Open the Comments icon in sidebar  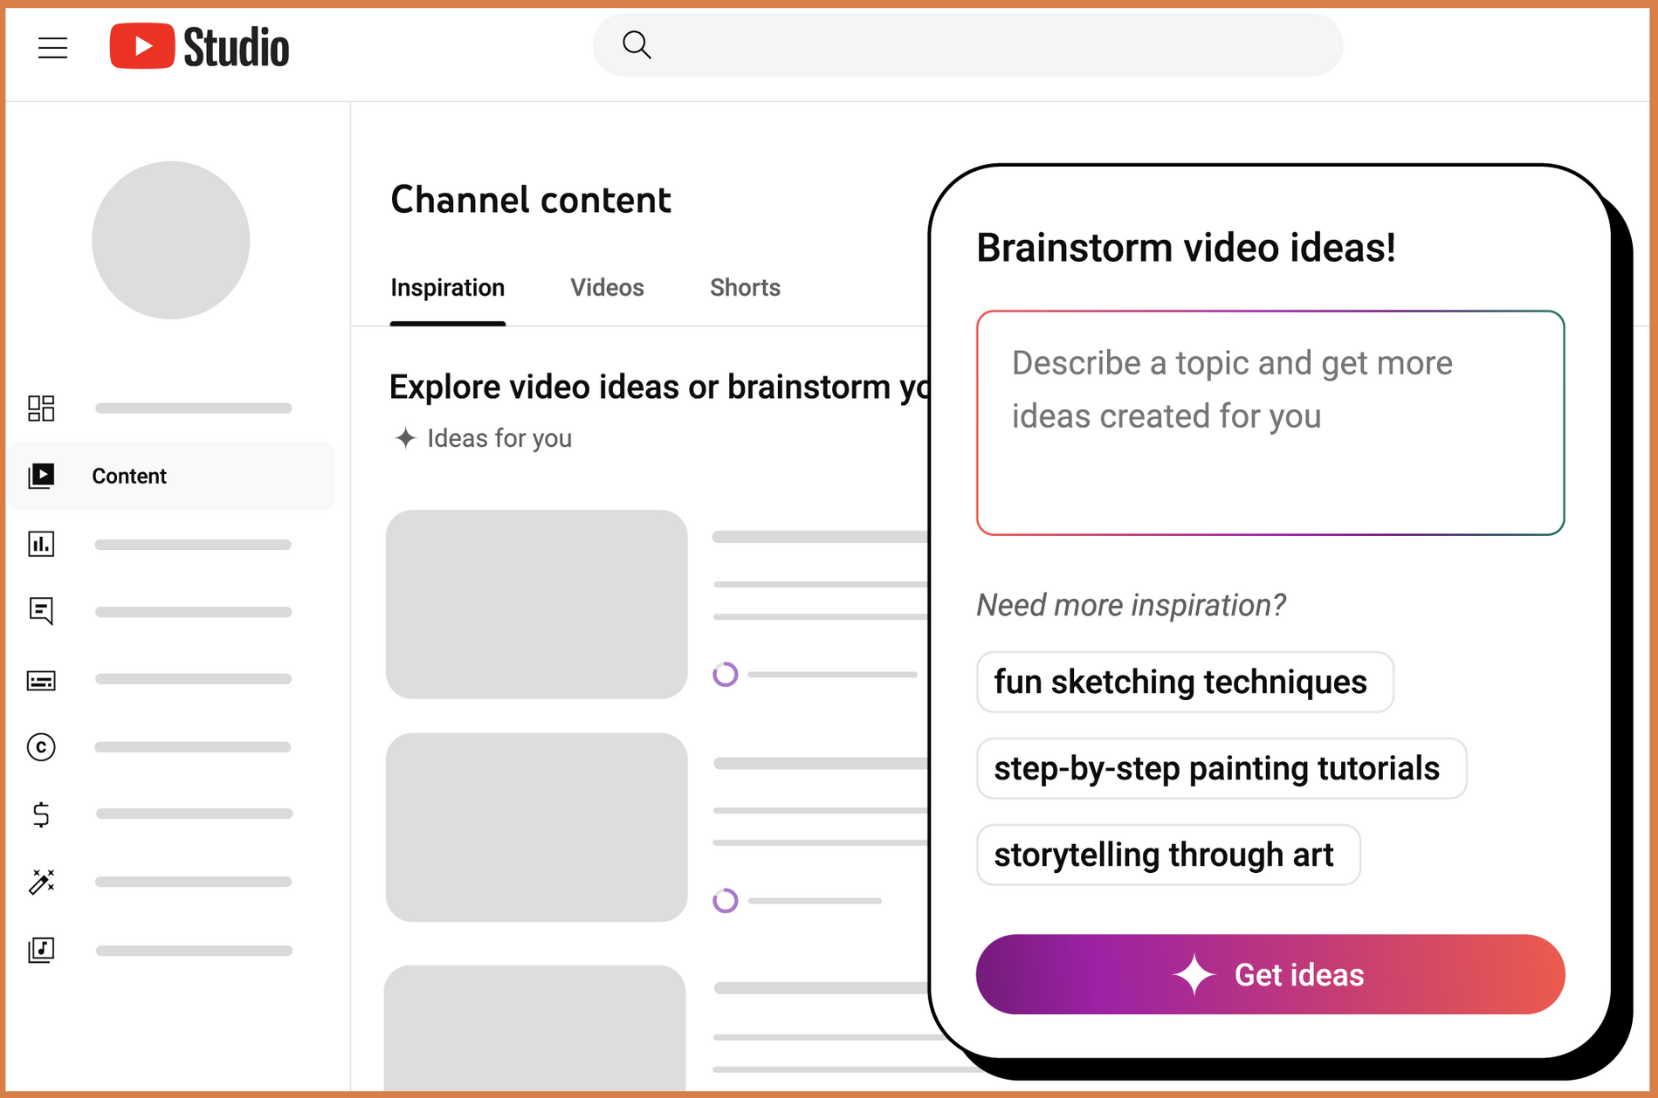(41, 611)
